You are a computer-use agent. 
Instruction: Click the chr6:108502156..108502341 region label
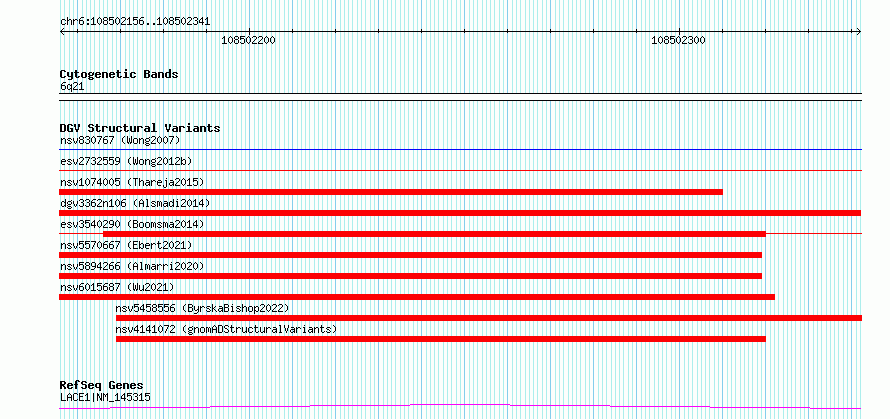(135, 22)
